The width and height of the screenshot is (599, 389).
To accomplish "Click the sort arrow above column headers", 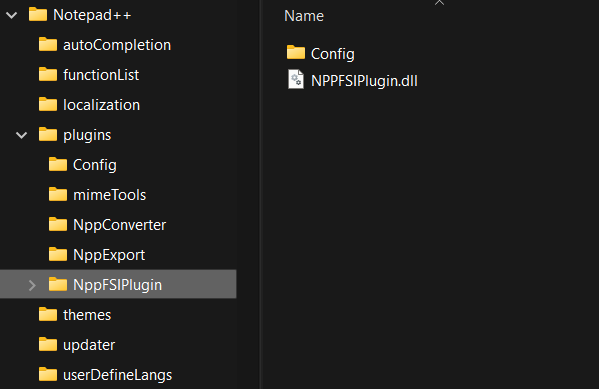I will [x=439, y=3].
